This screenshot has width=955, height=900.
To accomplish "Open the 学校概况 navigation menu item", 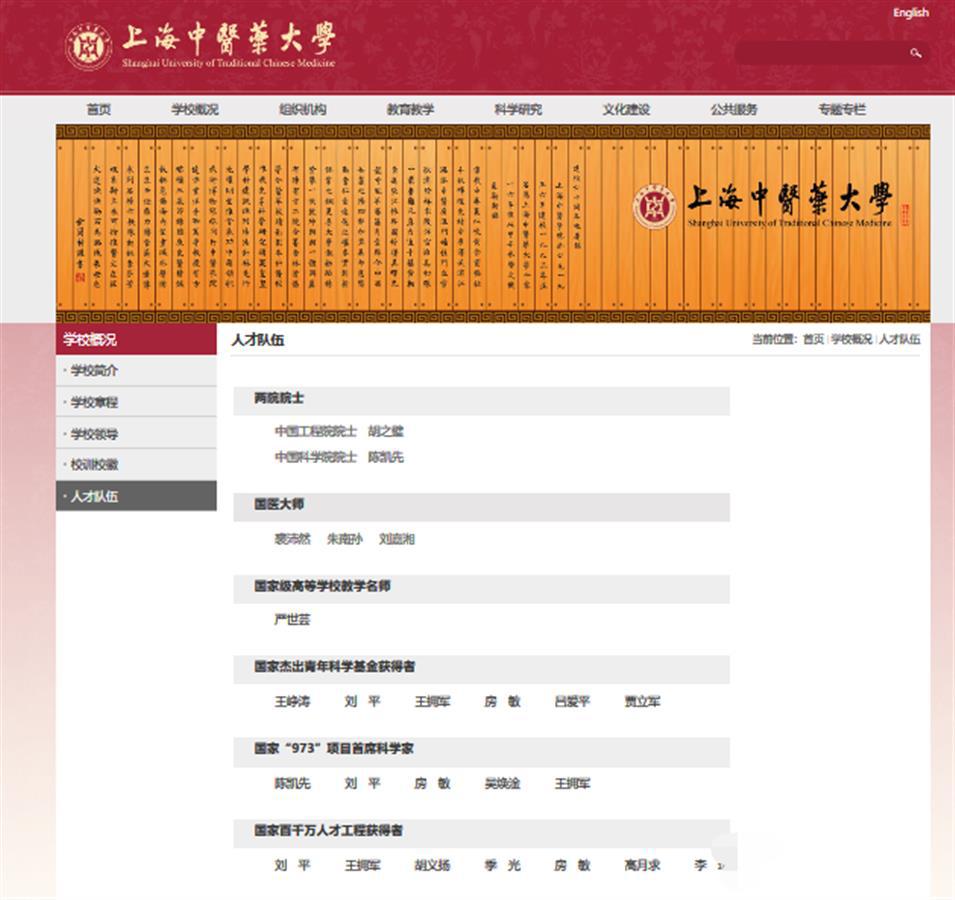I will point(194,110).
